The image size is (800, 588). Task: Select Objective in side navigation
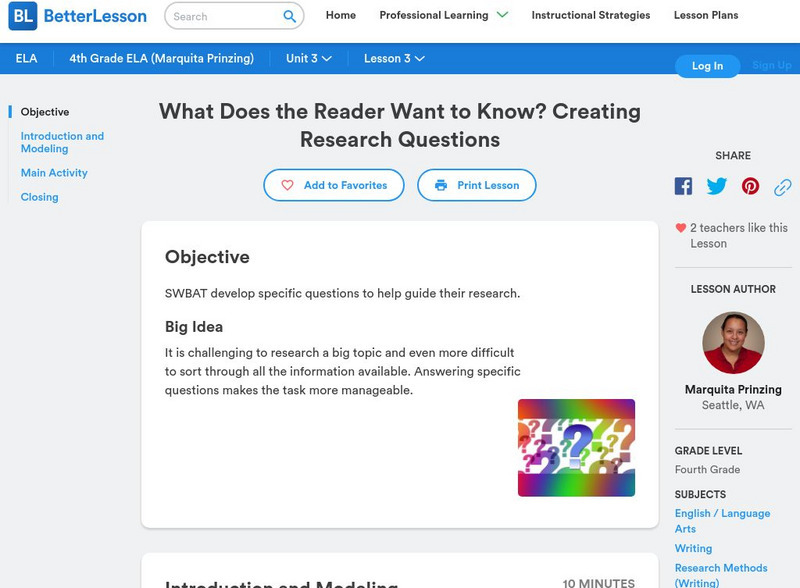coord(45,112)
